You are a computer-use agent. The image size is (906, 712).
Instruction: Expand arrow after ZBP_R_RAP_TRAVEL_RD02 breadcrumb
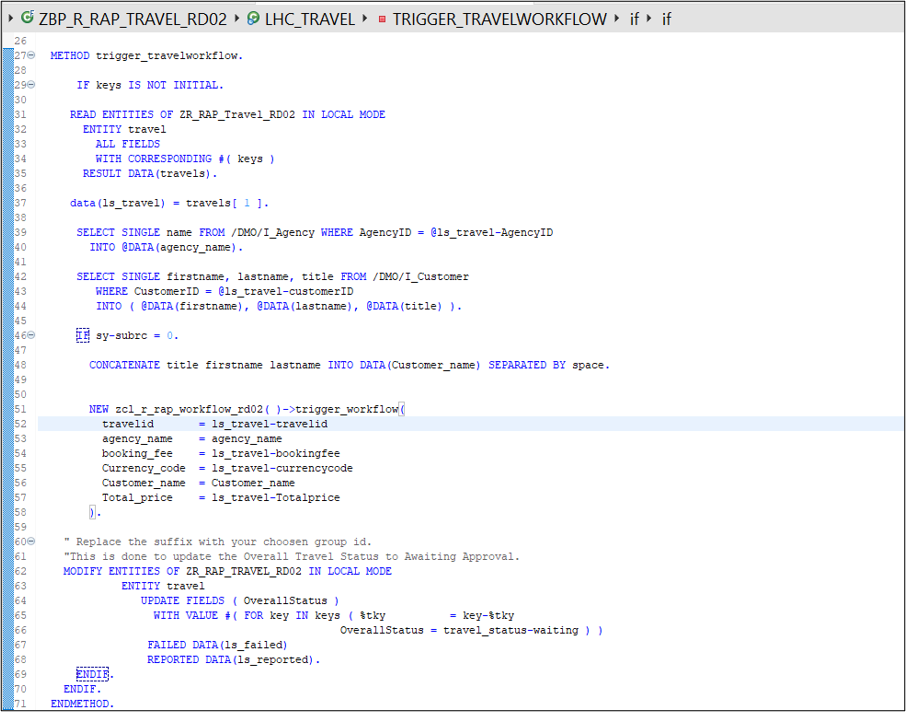tap(237, 18)
